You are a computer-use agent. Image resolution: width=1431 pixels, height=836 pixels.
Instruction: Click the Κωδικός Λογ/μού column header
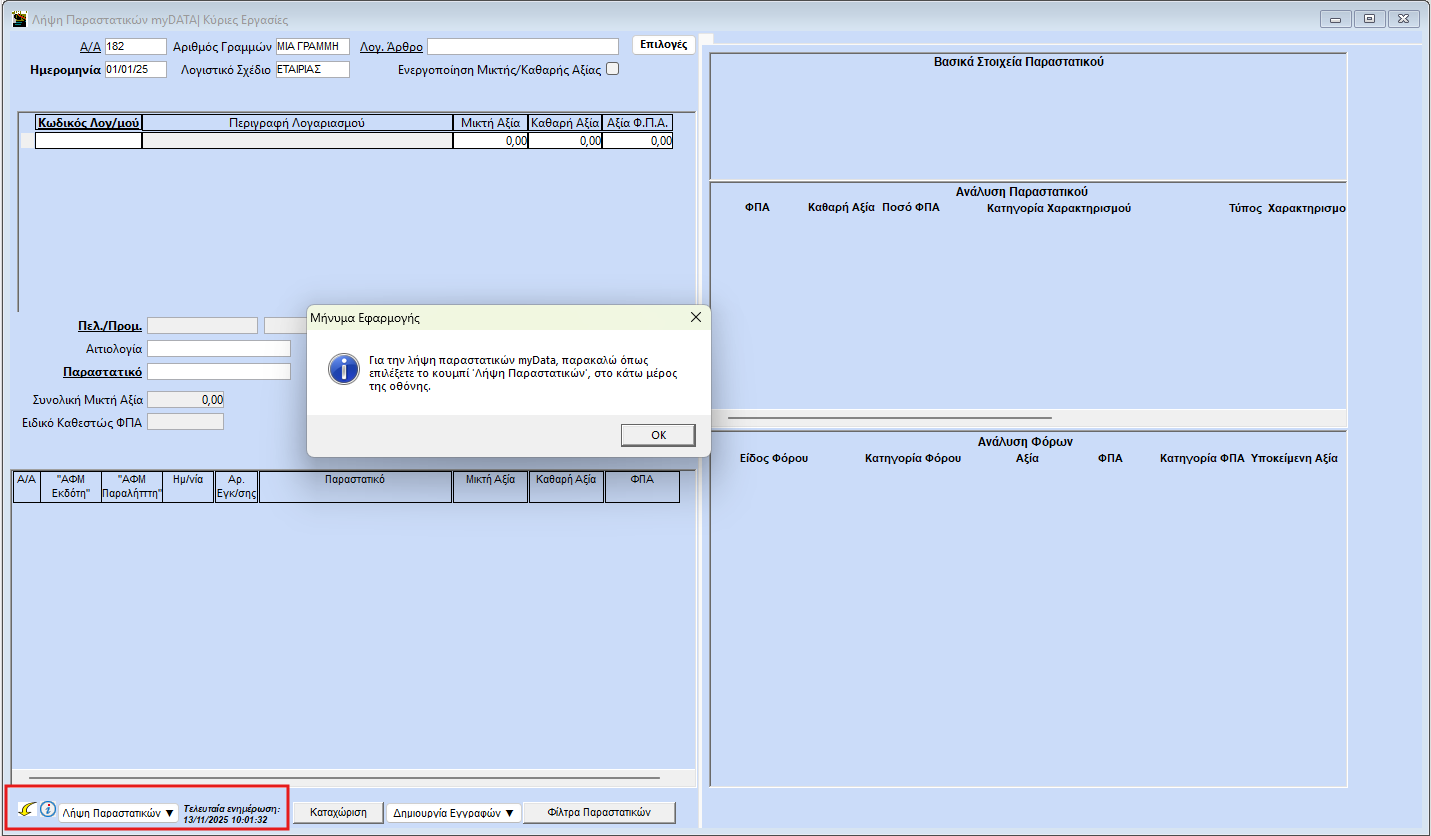89,123
